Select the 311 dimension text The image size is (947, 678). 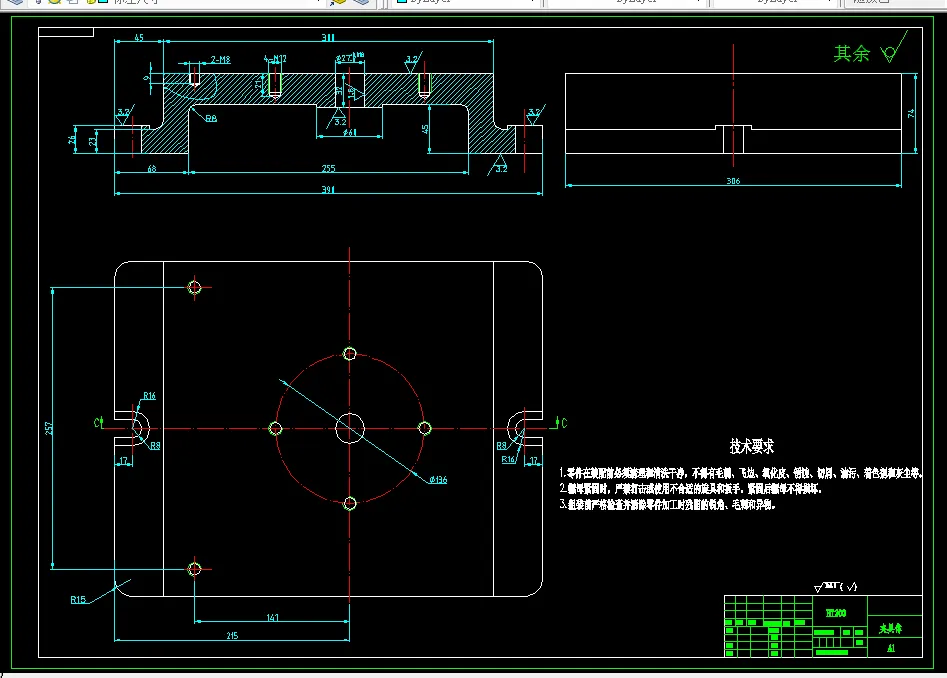pos(328,37)
